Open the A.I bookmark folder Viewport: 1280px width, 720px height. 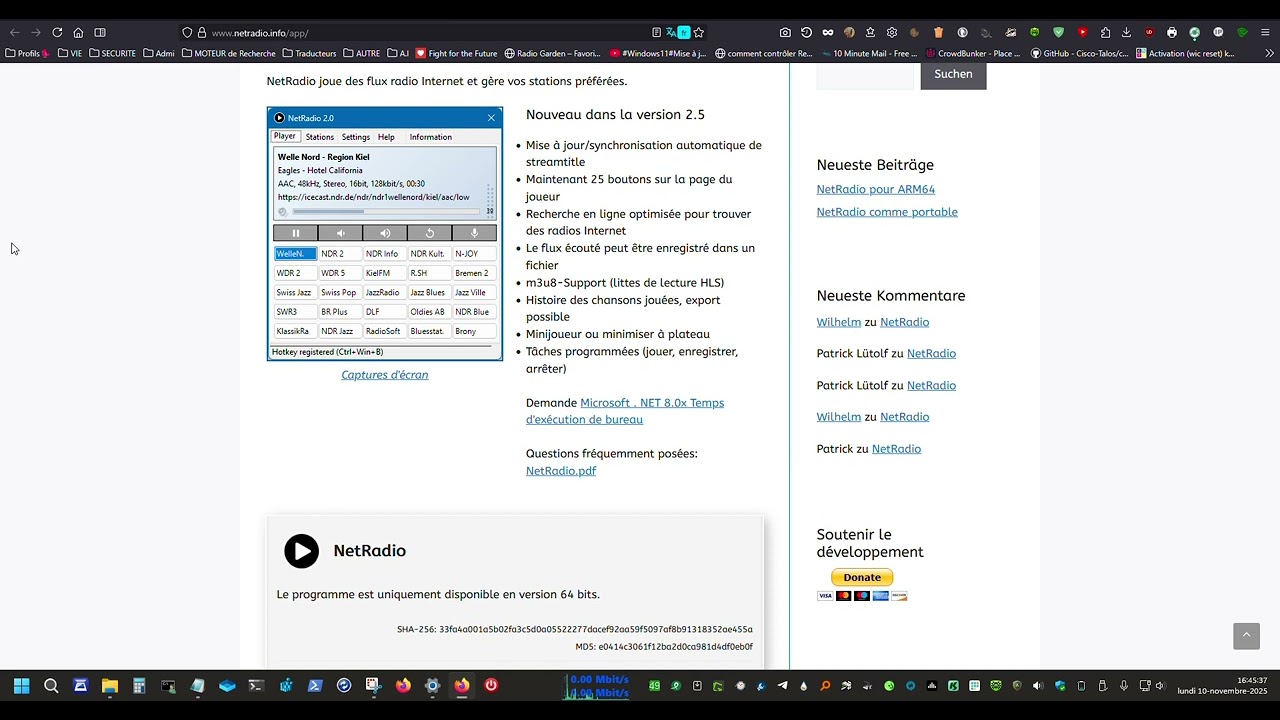pyautogui.click(x=397, y=53)
